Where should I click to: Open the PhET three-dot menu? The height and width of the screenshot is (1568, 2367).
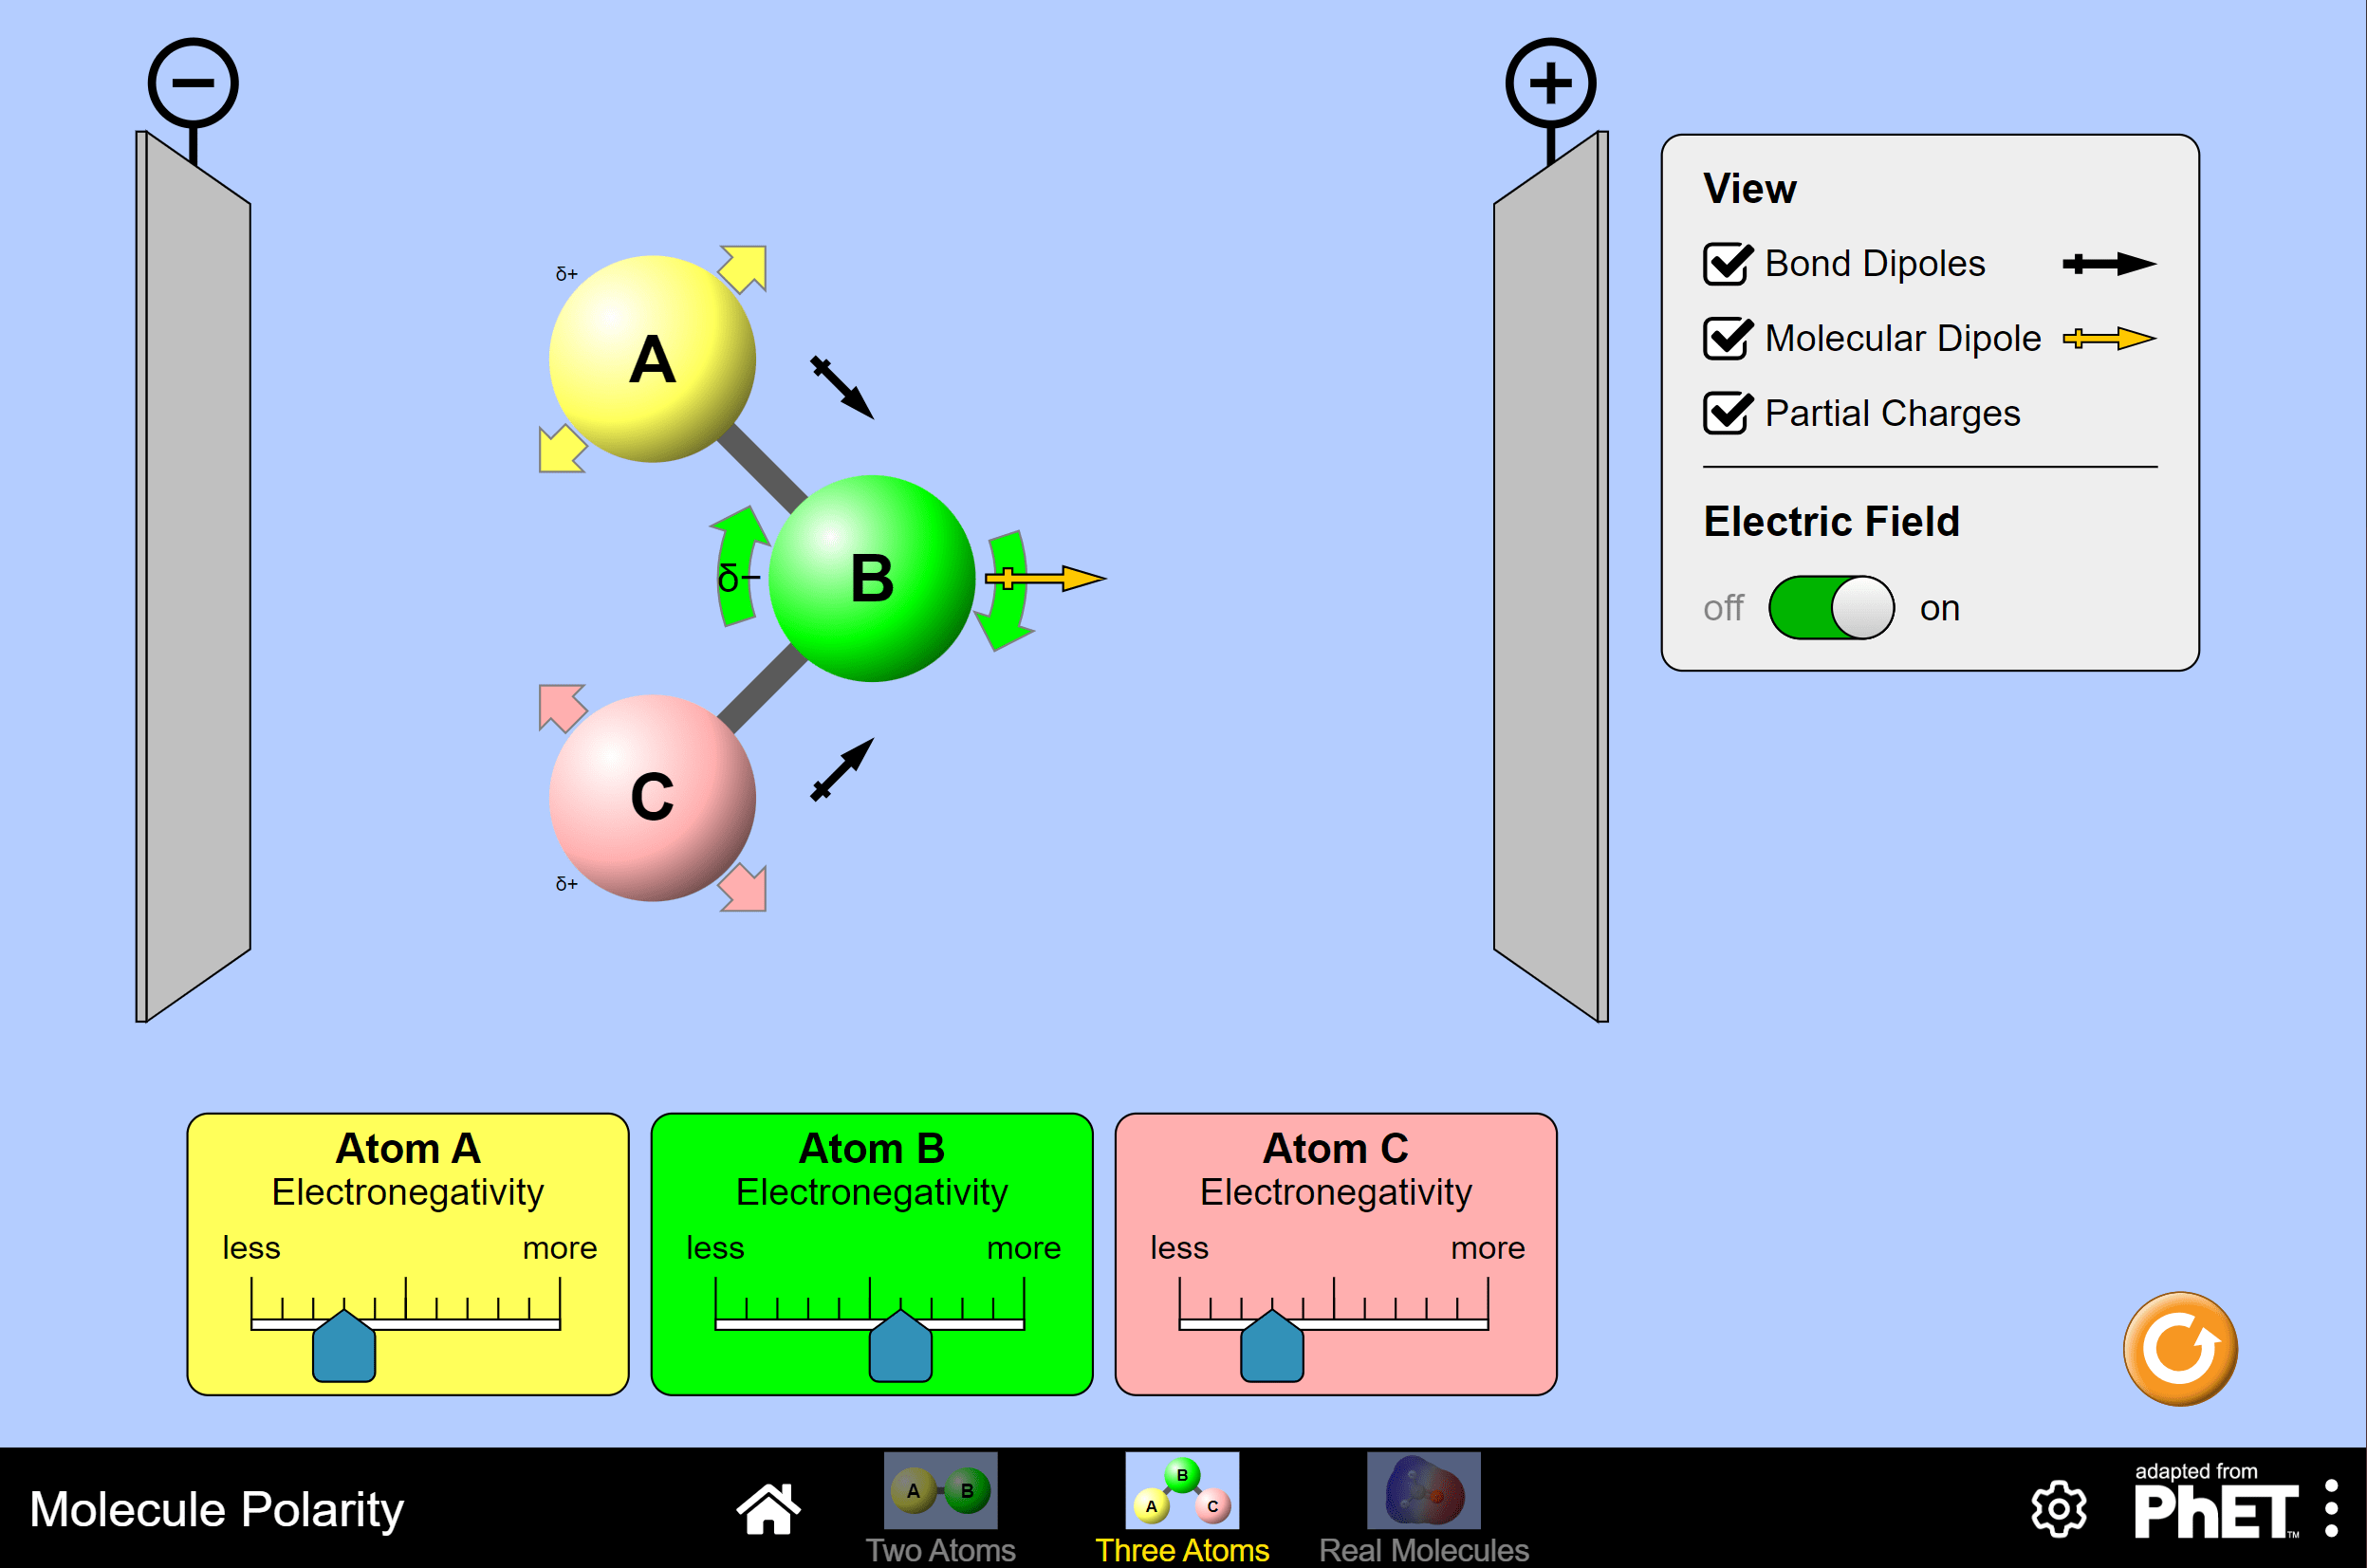[2331, 1508]
